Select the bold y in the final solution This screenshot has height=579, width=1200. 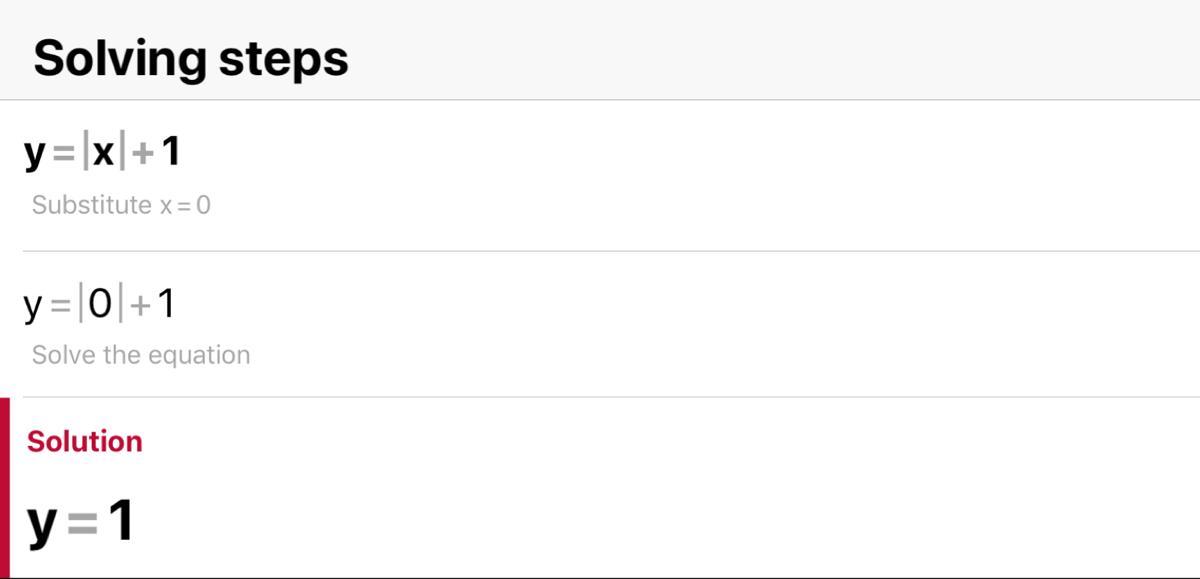click(x=43, y=524)
